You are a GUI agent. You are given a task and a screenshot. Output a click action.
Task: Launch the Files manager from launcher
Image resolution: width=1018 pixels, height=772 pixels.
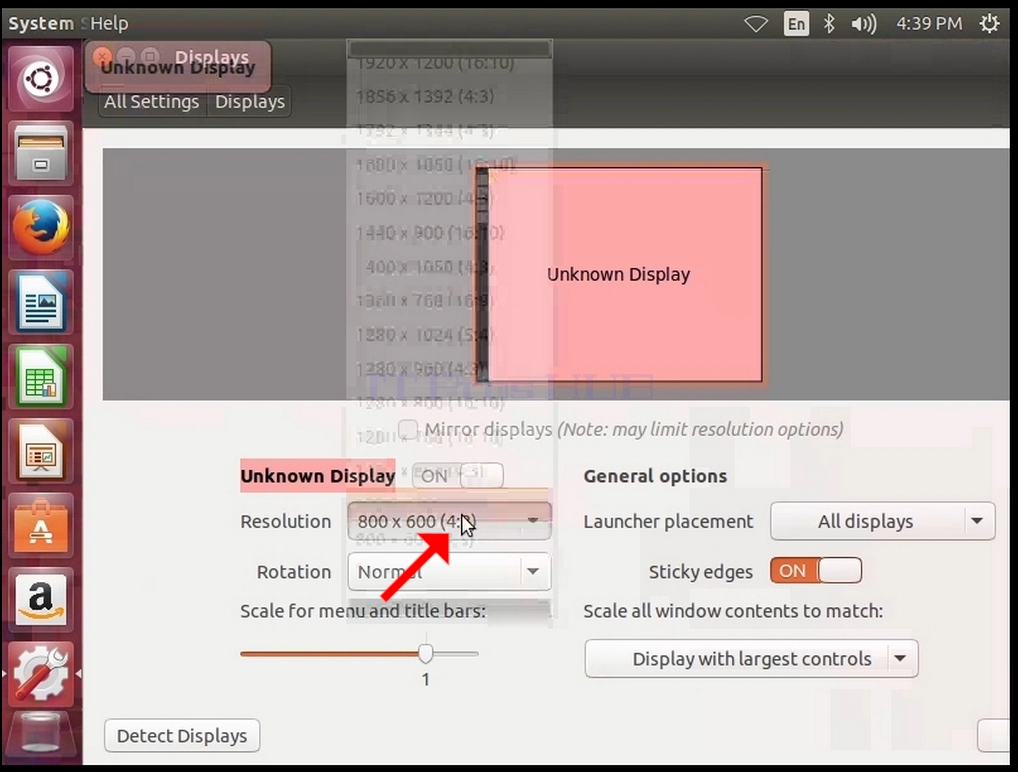(41, 155)
